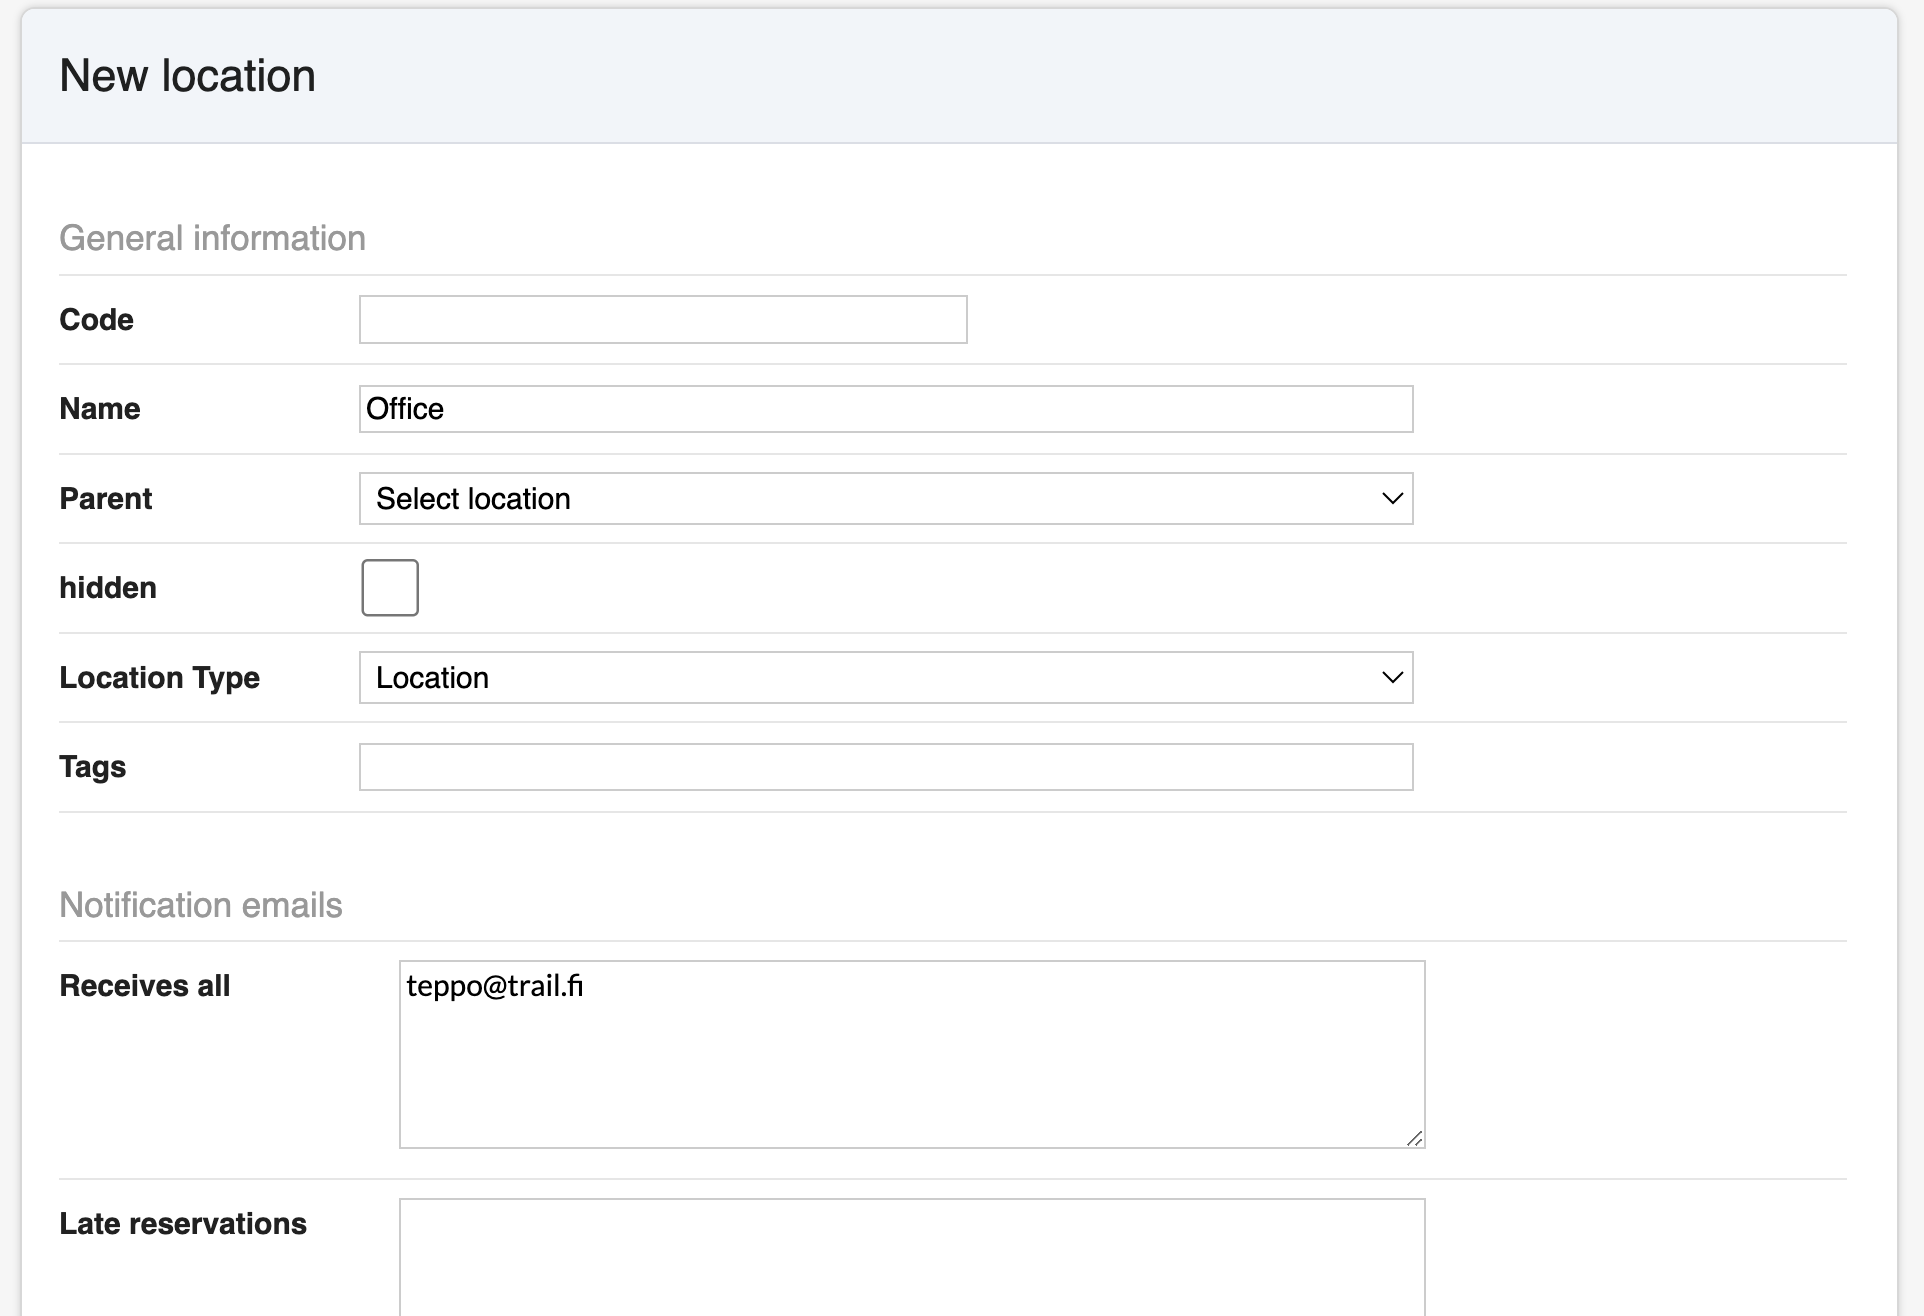
Task: Click into the Tags input field
Action: click(885, 767)
